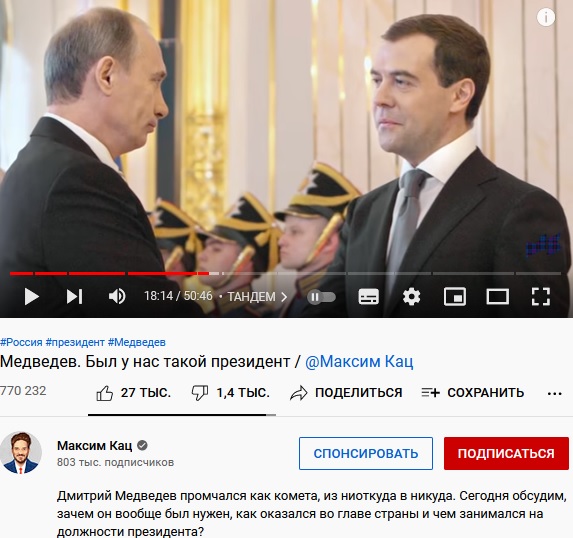Screen dimensions: 573x538
Task: Share the video via ПОДЕЛИТЬСЯ
Action: click(x=346, y=393)
